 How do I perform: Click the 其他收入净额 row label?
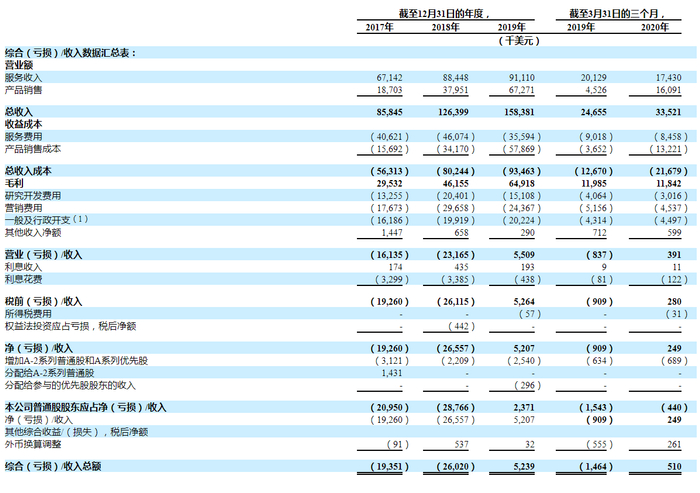point(33,233)
